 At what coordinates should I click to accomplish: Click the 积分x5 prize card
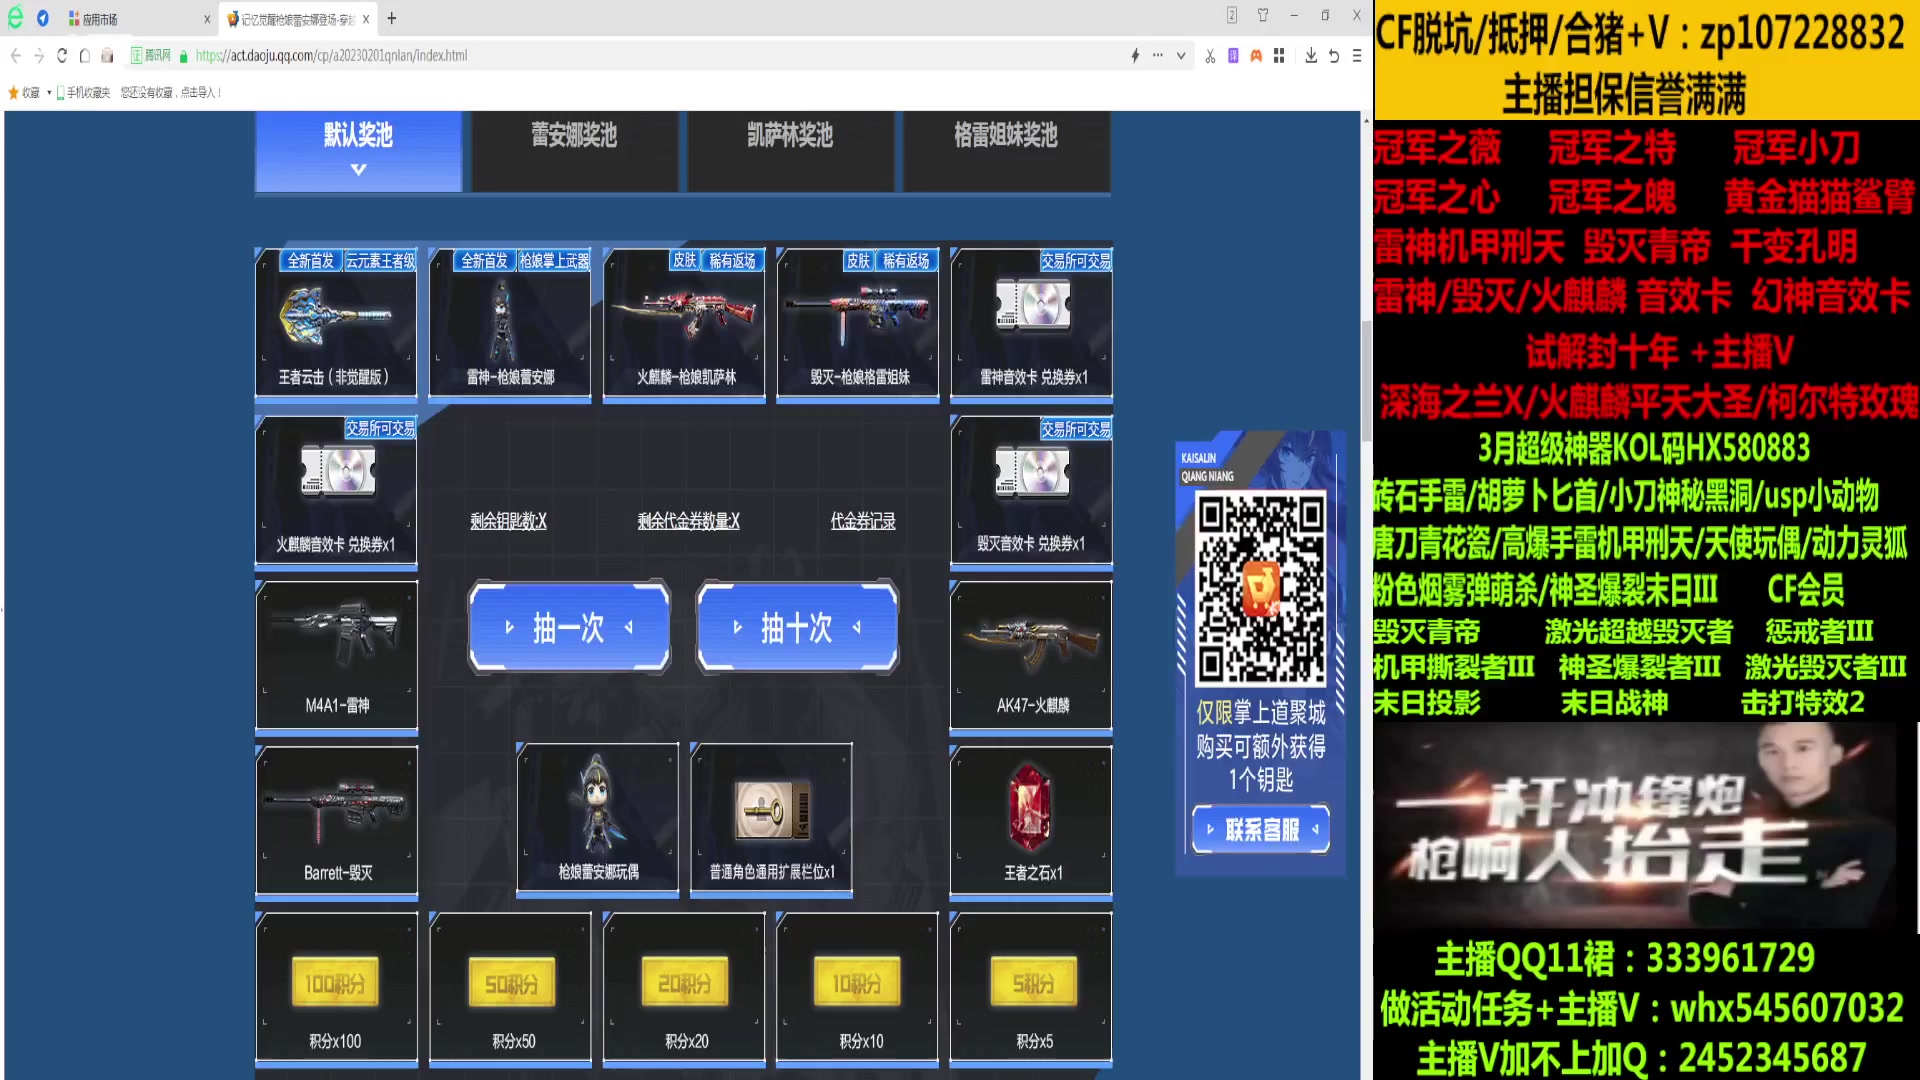coord(1032,987)
